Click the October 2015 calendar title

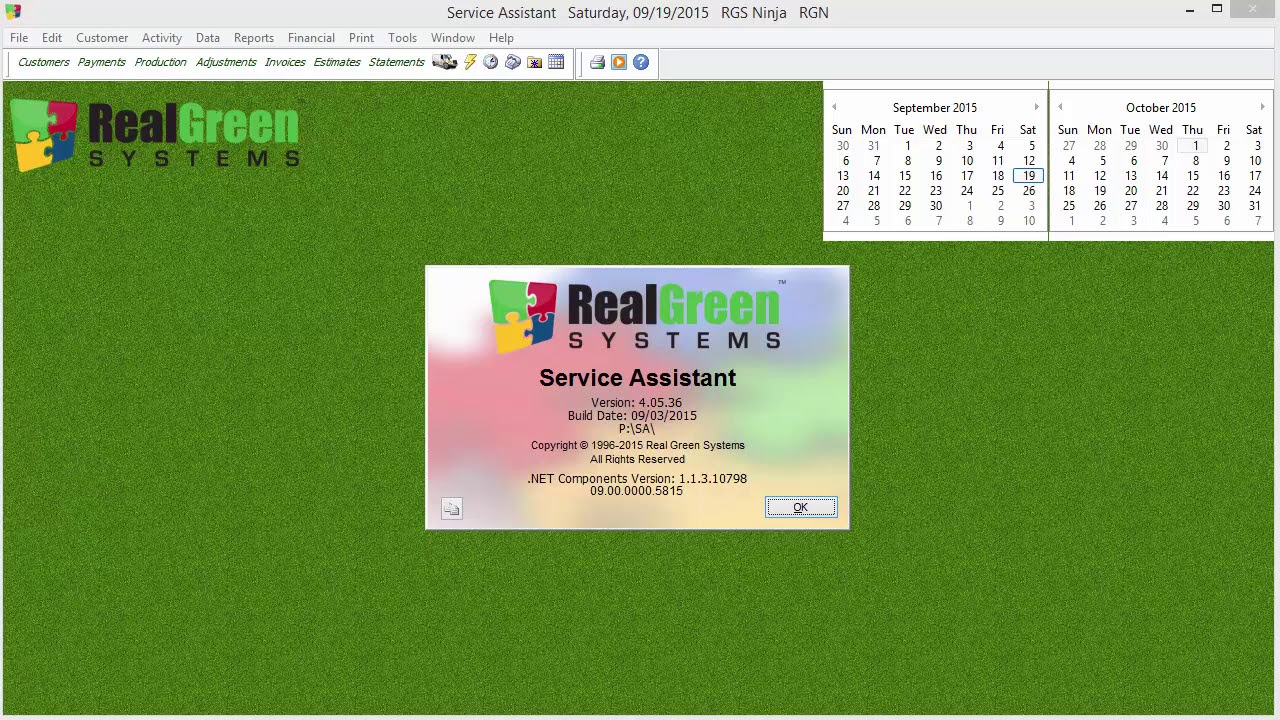1161,107
